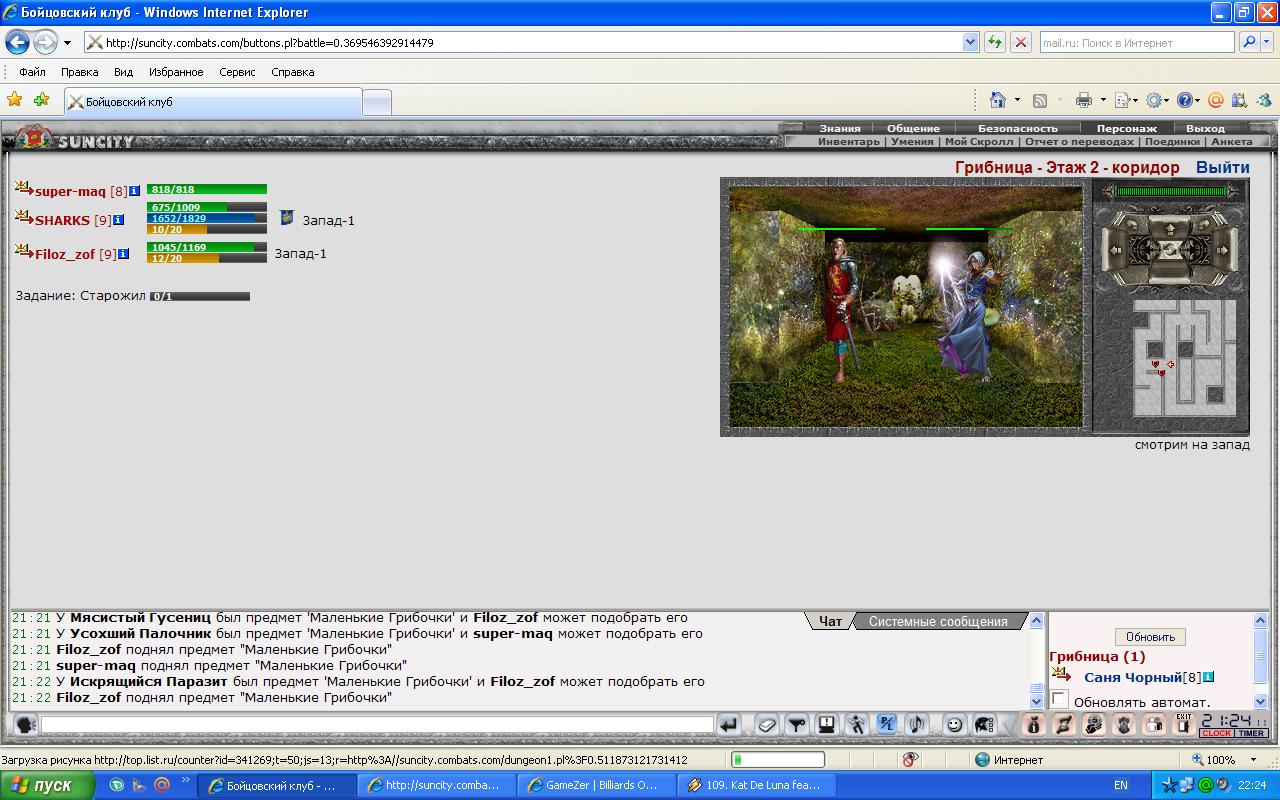Click the private message arrow icon before SHARKS

(x=24, y=218)
